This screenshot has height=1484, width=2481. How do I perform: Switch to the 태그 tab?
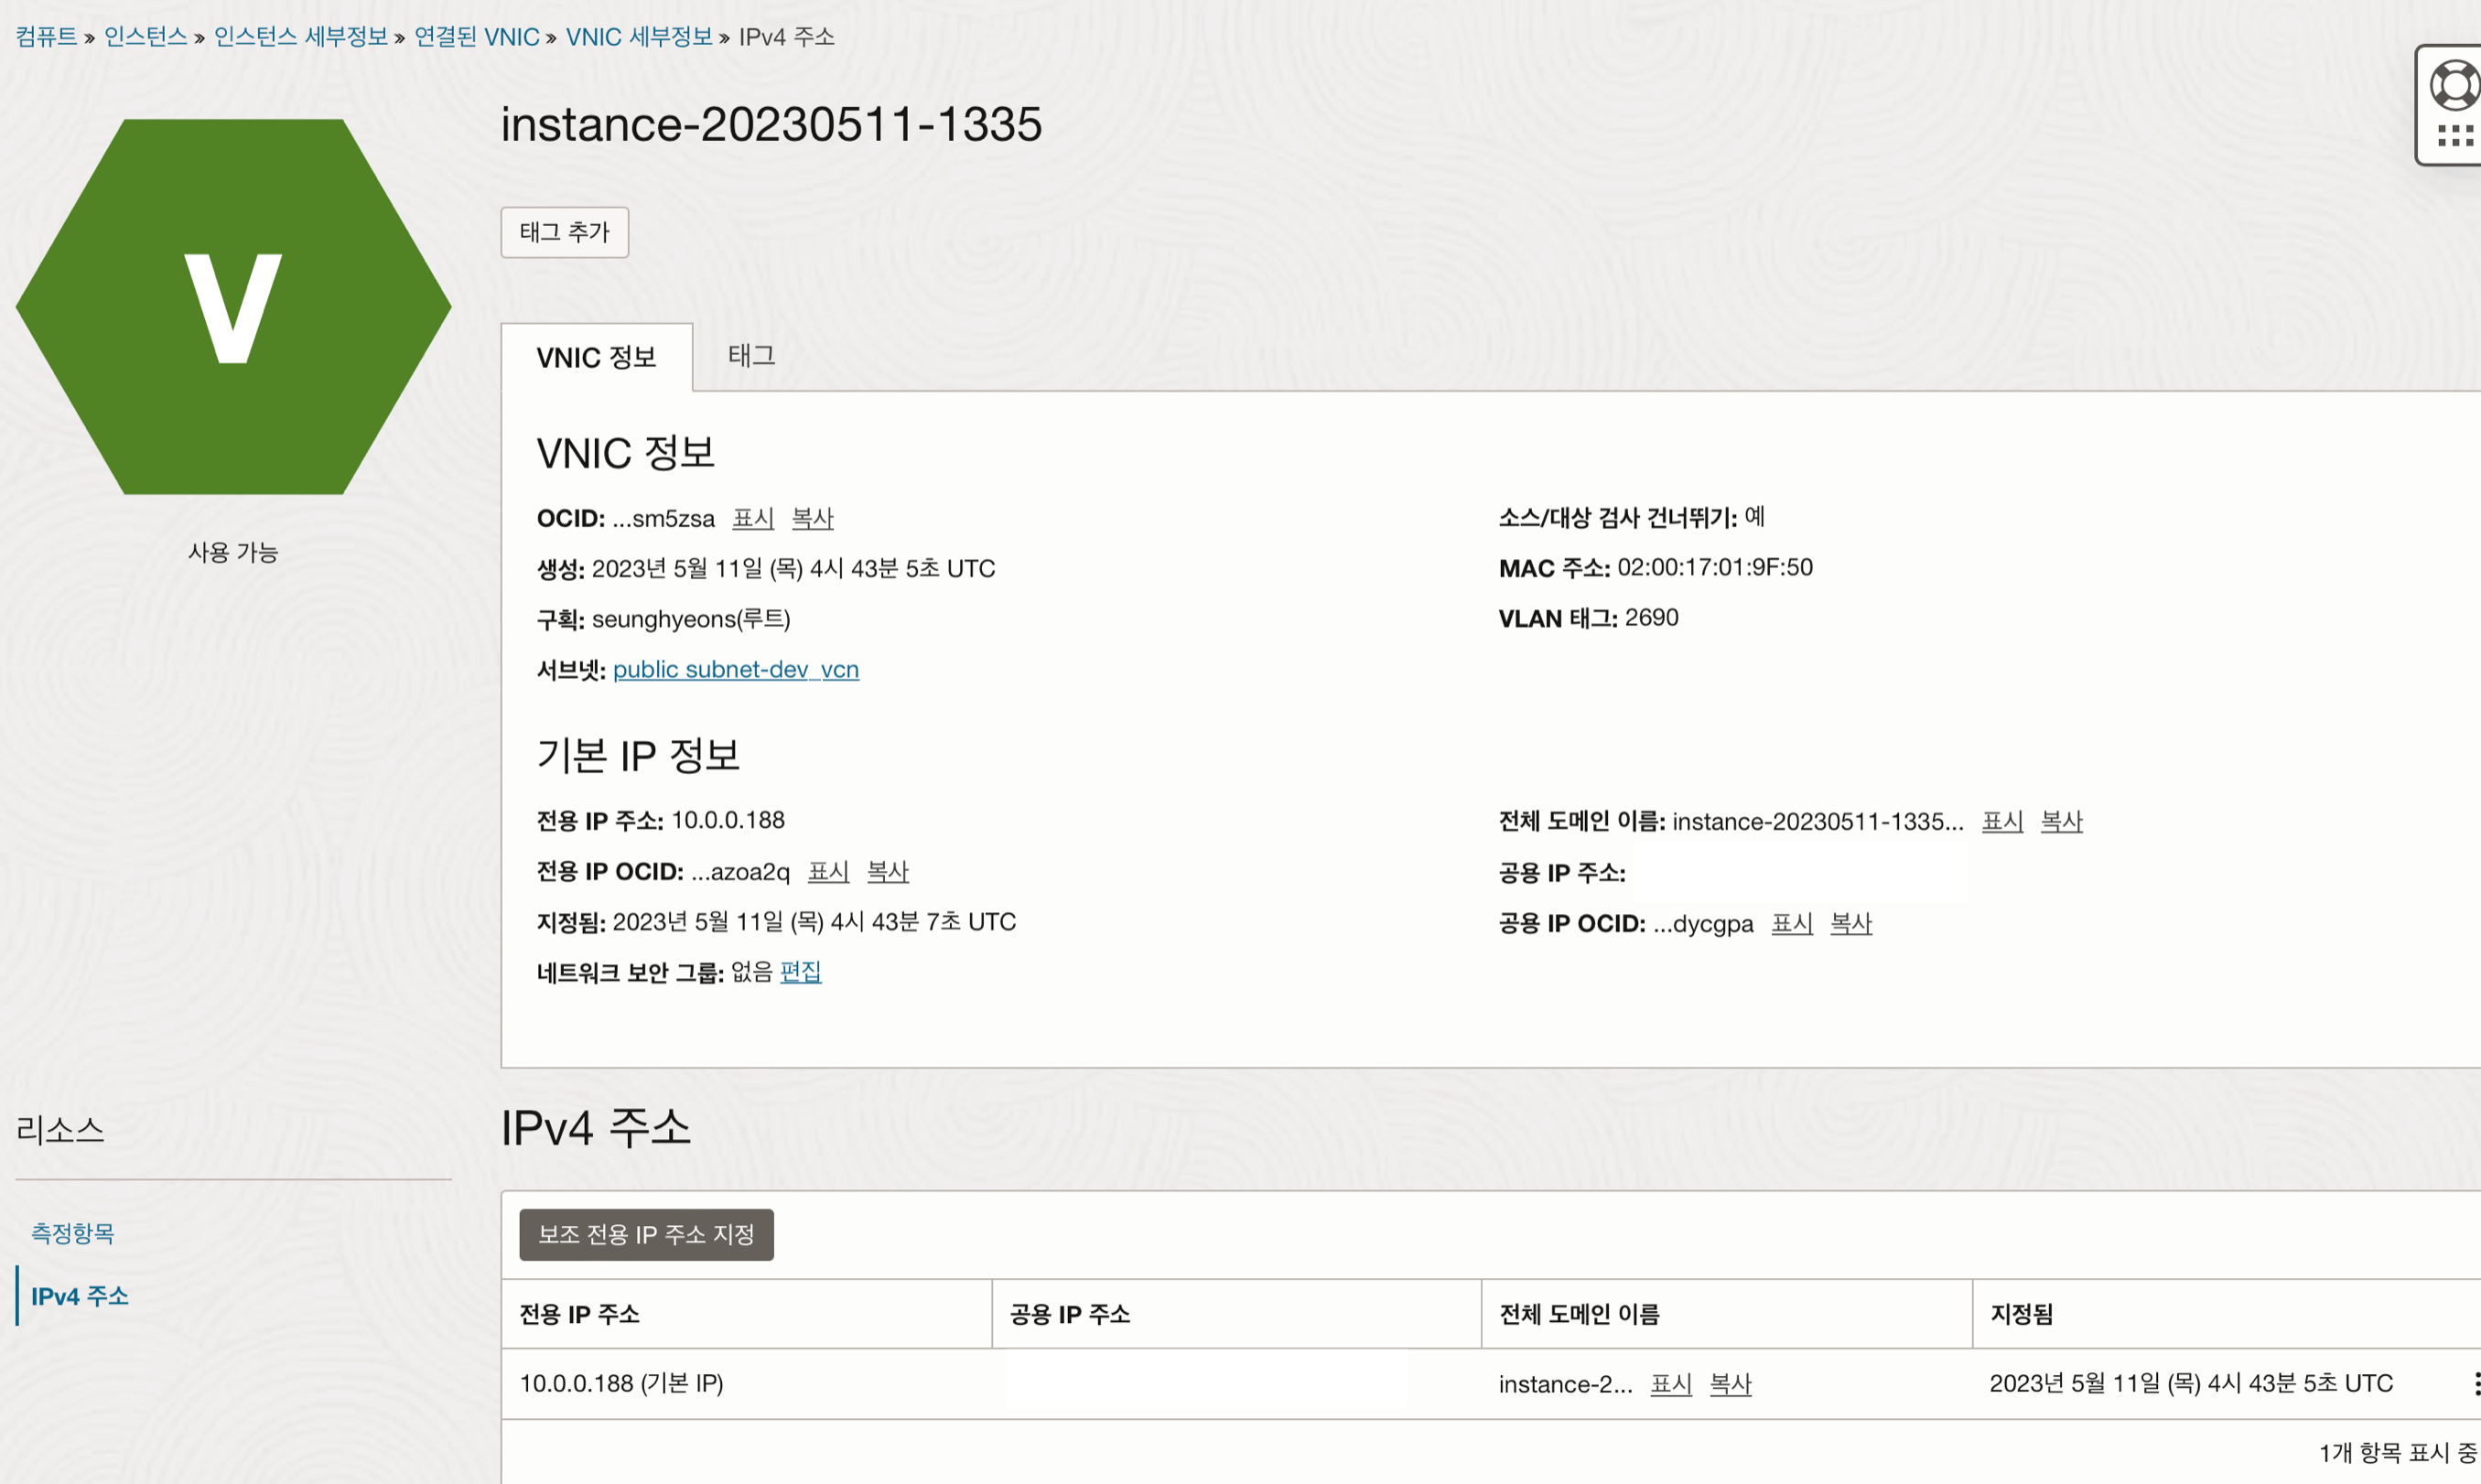tap(751, 356)
